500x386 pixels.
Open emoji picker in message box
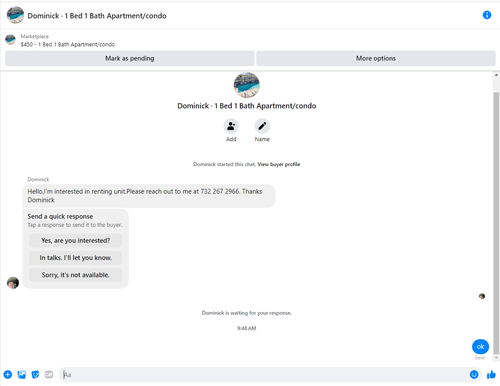[x=474, y=374]
